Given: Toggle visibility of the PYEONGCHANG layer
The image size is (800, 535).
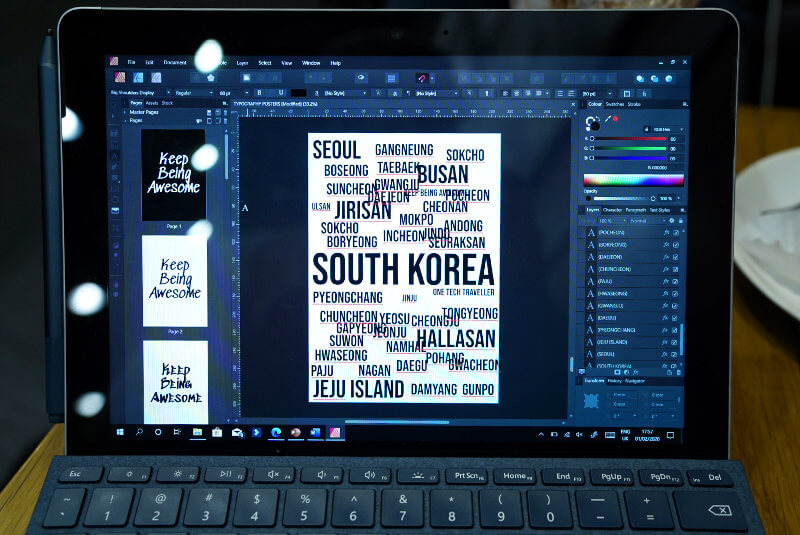Looking at the screenshot, I should pos(674,330).
